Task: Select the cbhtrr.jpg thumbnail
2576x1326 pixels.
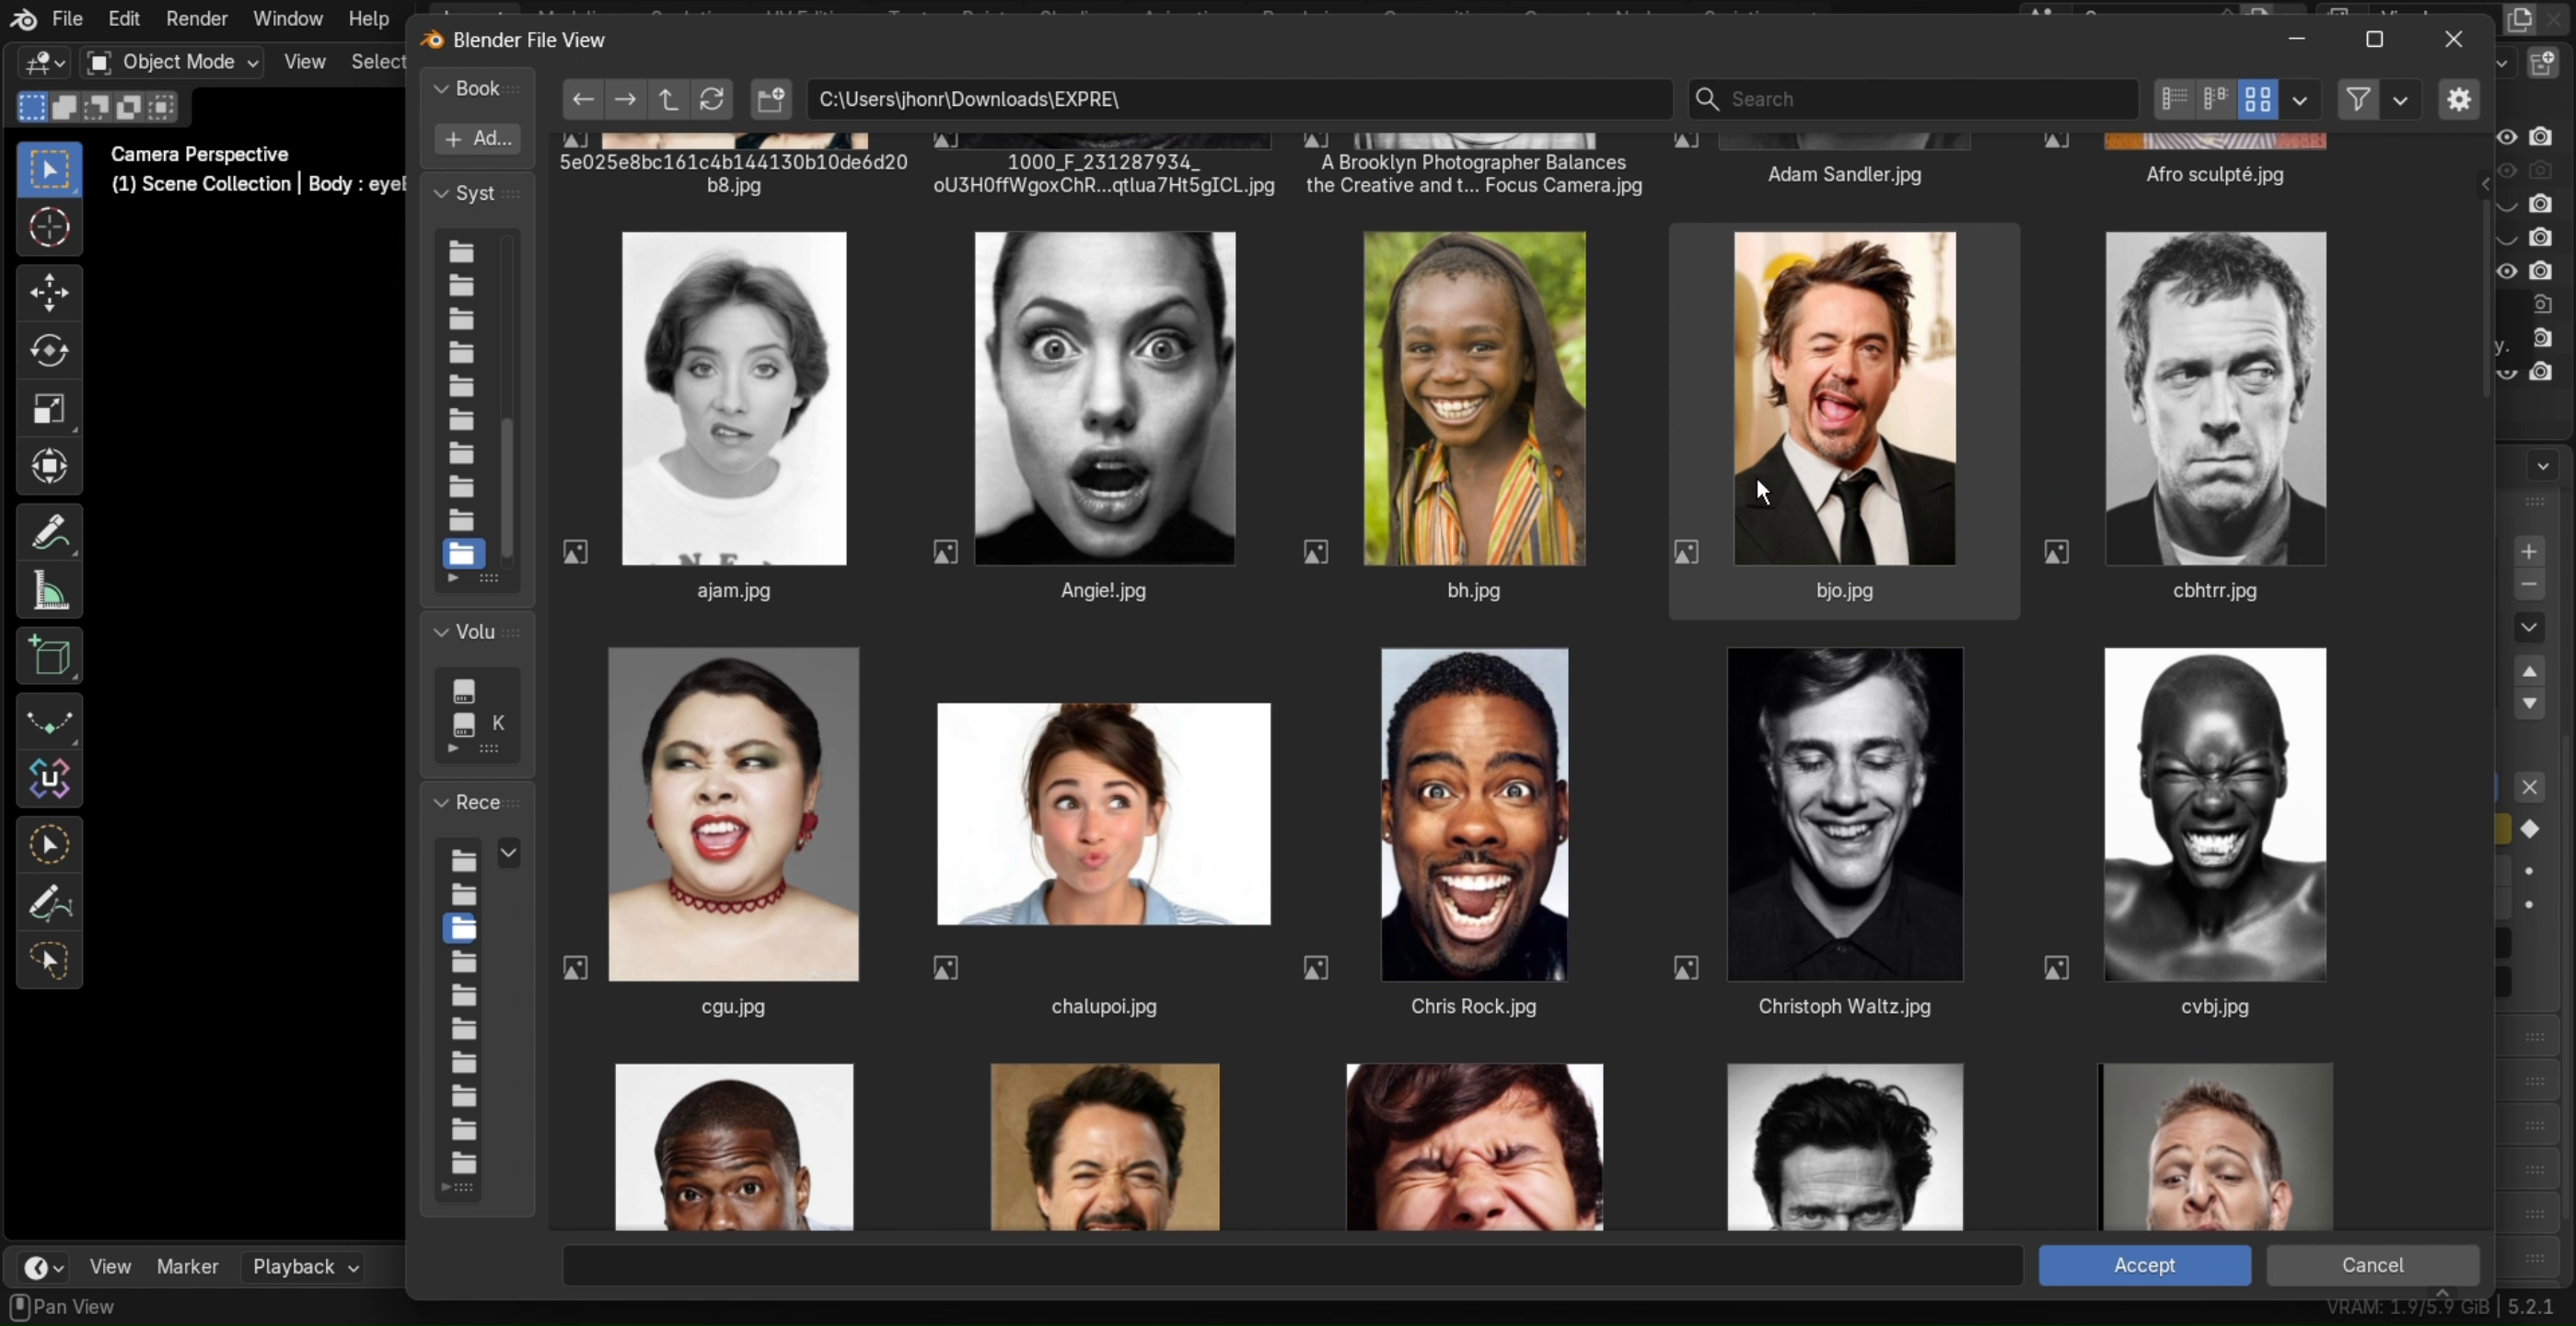Action: point(2216,399)
